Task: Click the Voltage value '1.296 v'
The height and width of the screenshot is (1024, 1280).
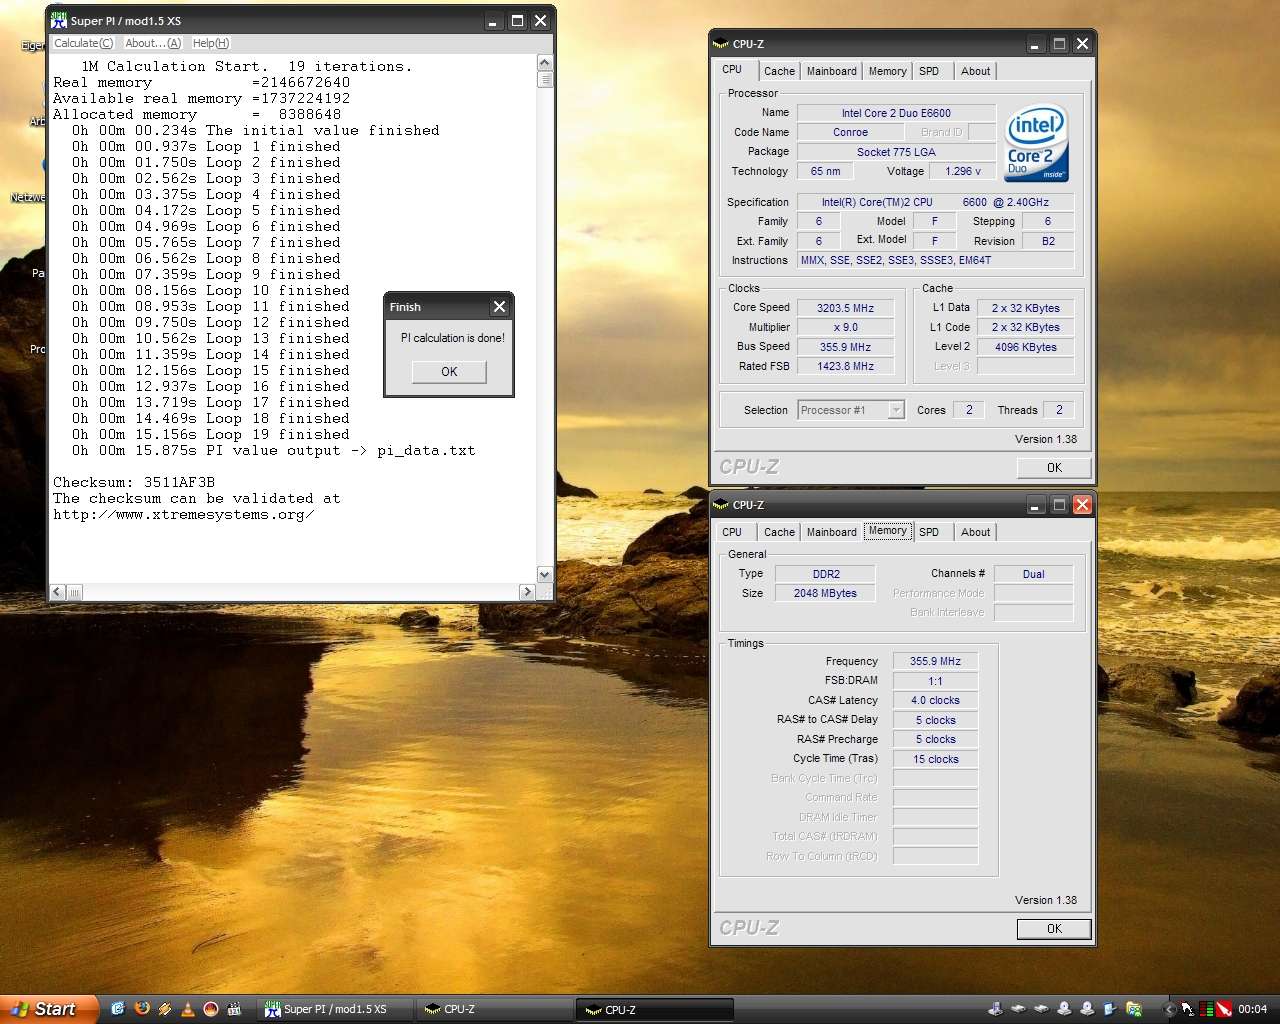Action: (x=963, y=171)
